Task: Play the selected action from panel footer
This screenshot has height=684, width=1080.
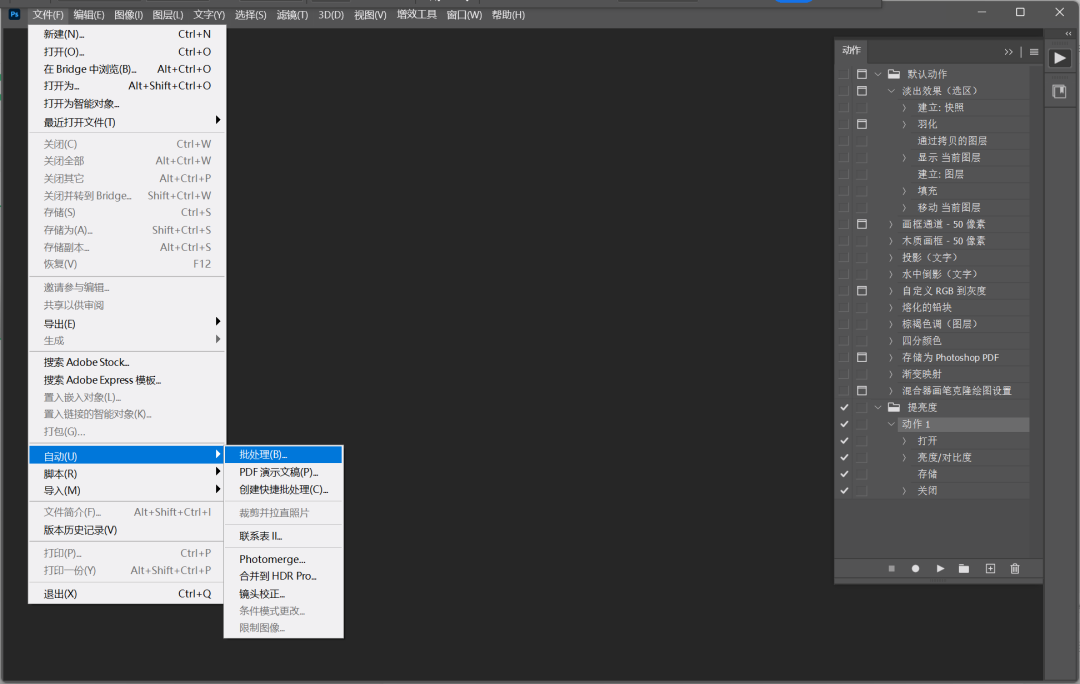Action: [x=940, y=569]
